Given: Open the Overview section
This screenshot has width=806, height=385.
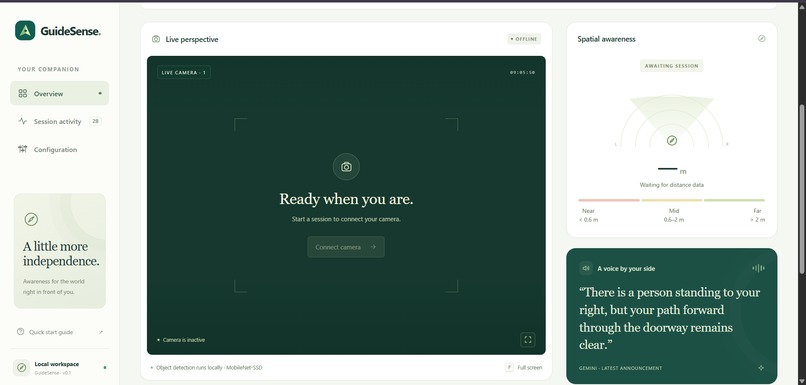Looking at the screenshot, I should [60, 94].
